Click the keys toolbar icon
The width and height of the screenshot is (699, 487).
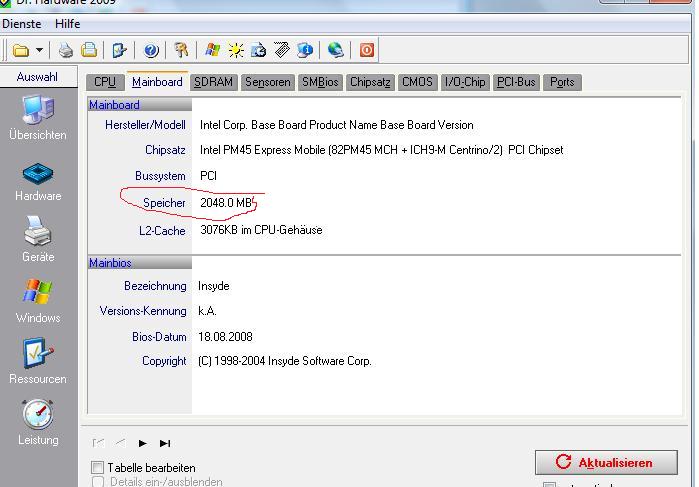[181, 50]
